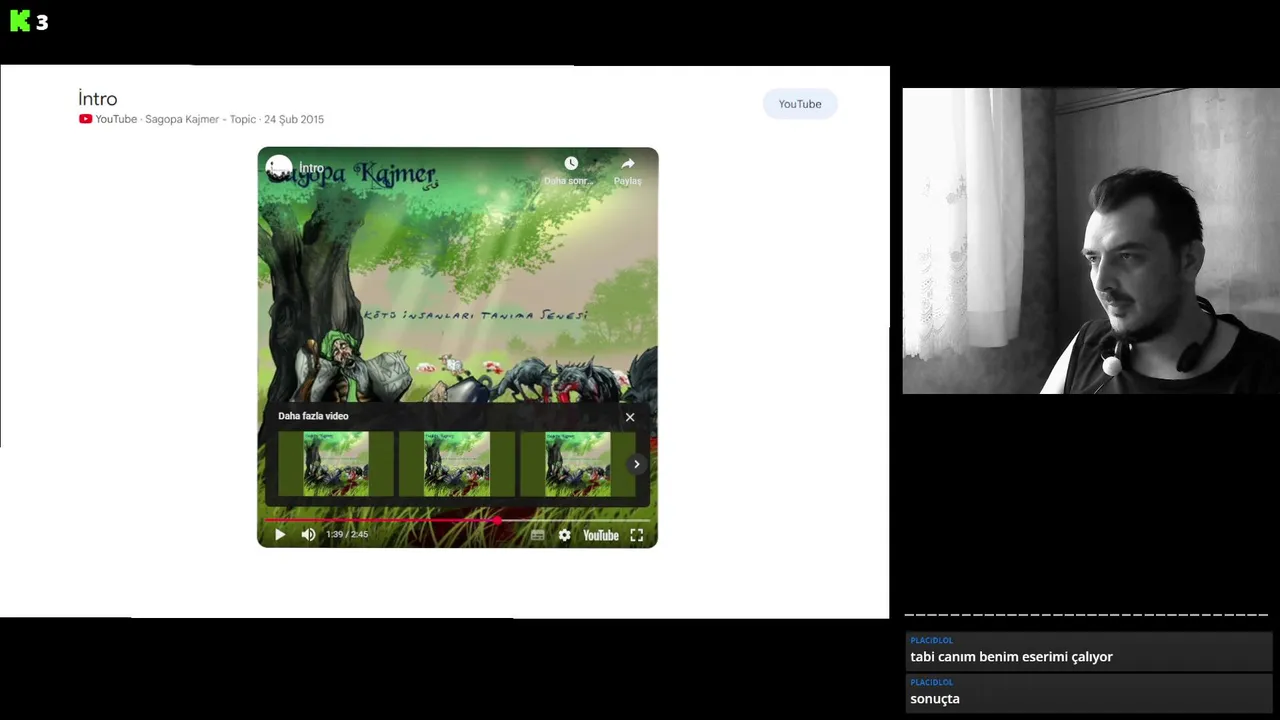
Task: Toggle subtitles in the video player
Action: click(x=537, y=535)
